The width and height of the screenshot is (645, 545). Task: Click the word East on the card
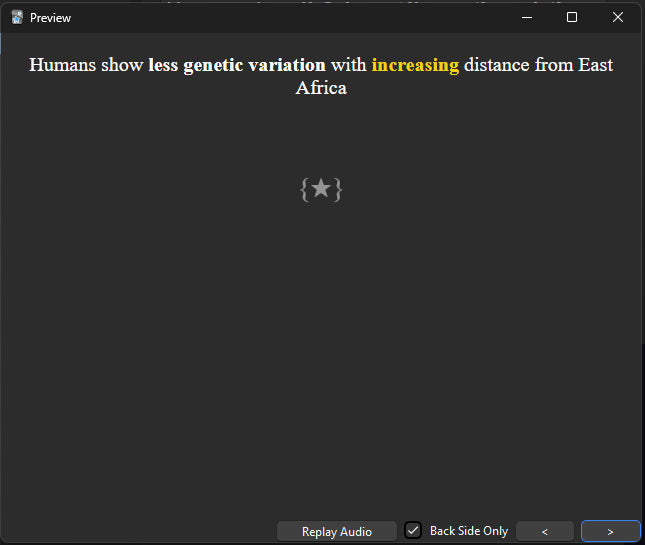coord(595,65)
